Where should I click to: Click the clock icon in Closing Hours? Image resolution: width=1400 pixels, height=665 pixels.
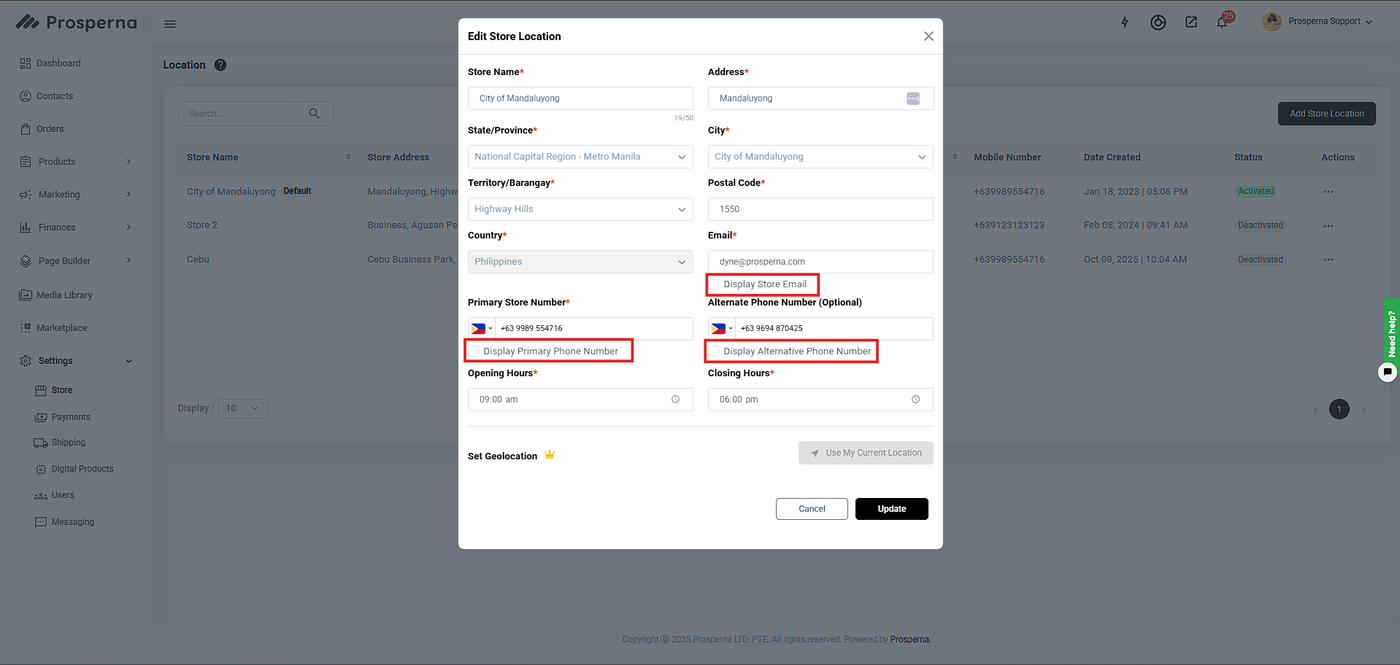pos(915,399)
